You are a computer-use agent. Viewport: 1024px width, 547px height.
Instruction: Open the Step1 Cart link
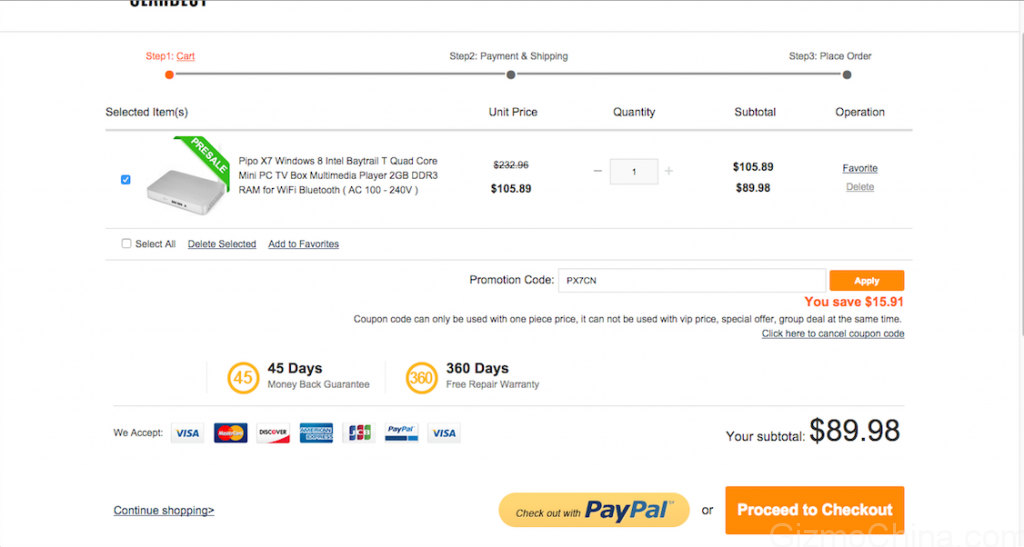click(185, 57)
